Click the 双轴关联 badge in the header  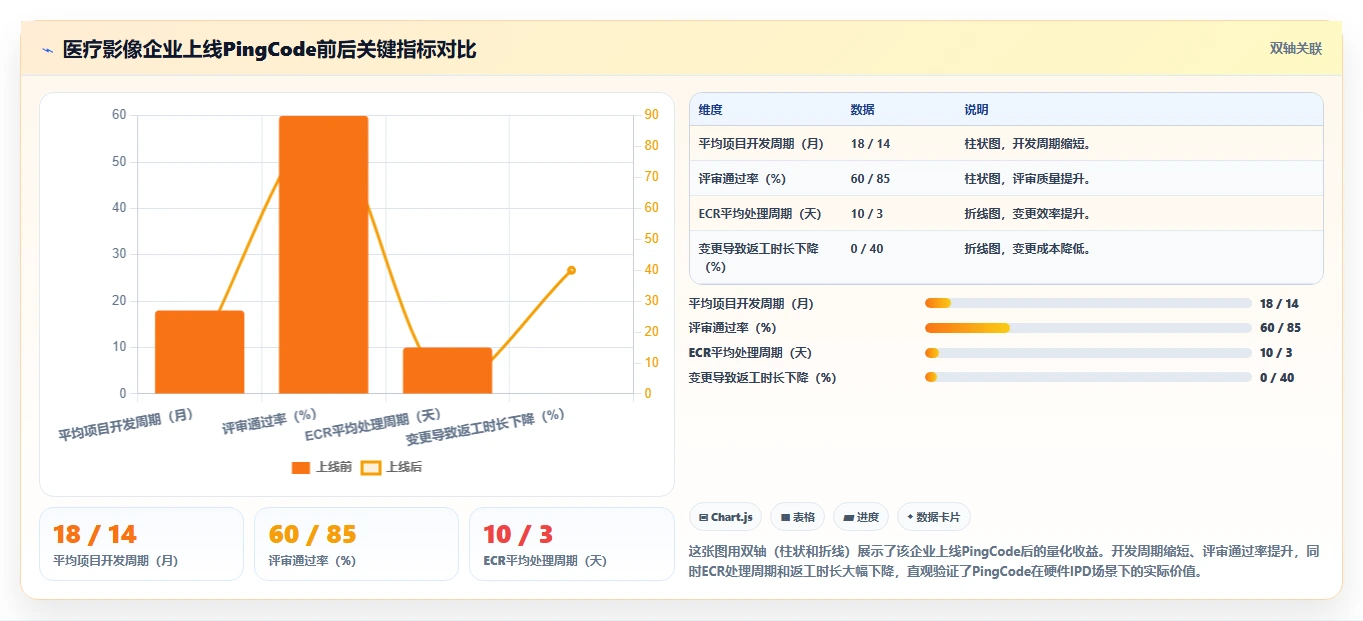(1296, 48)
